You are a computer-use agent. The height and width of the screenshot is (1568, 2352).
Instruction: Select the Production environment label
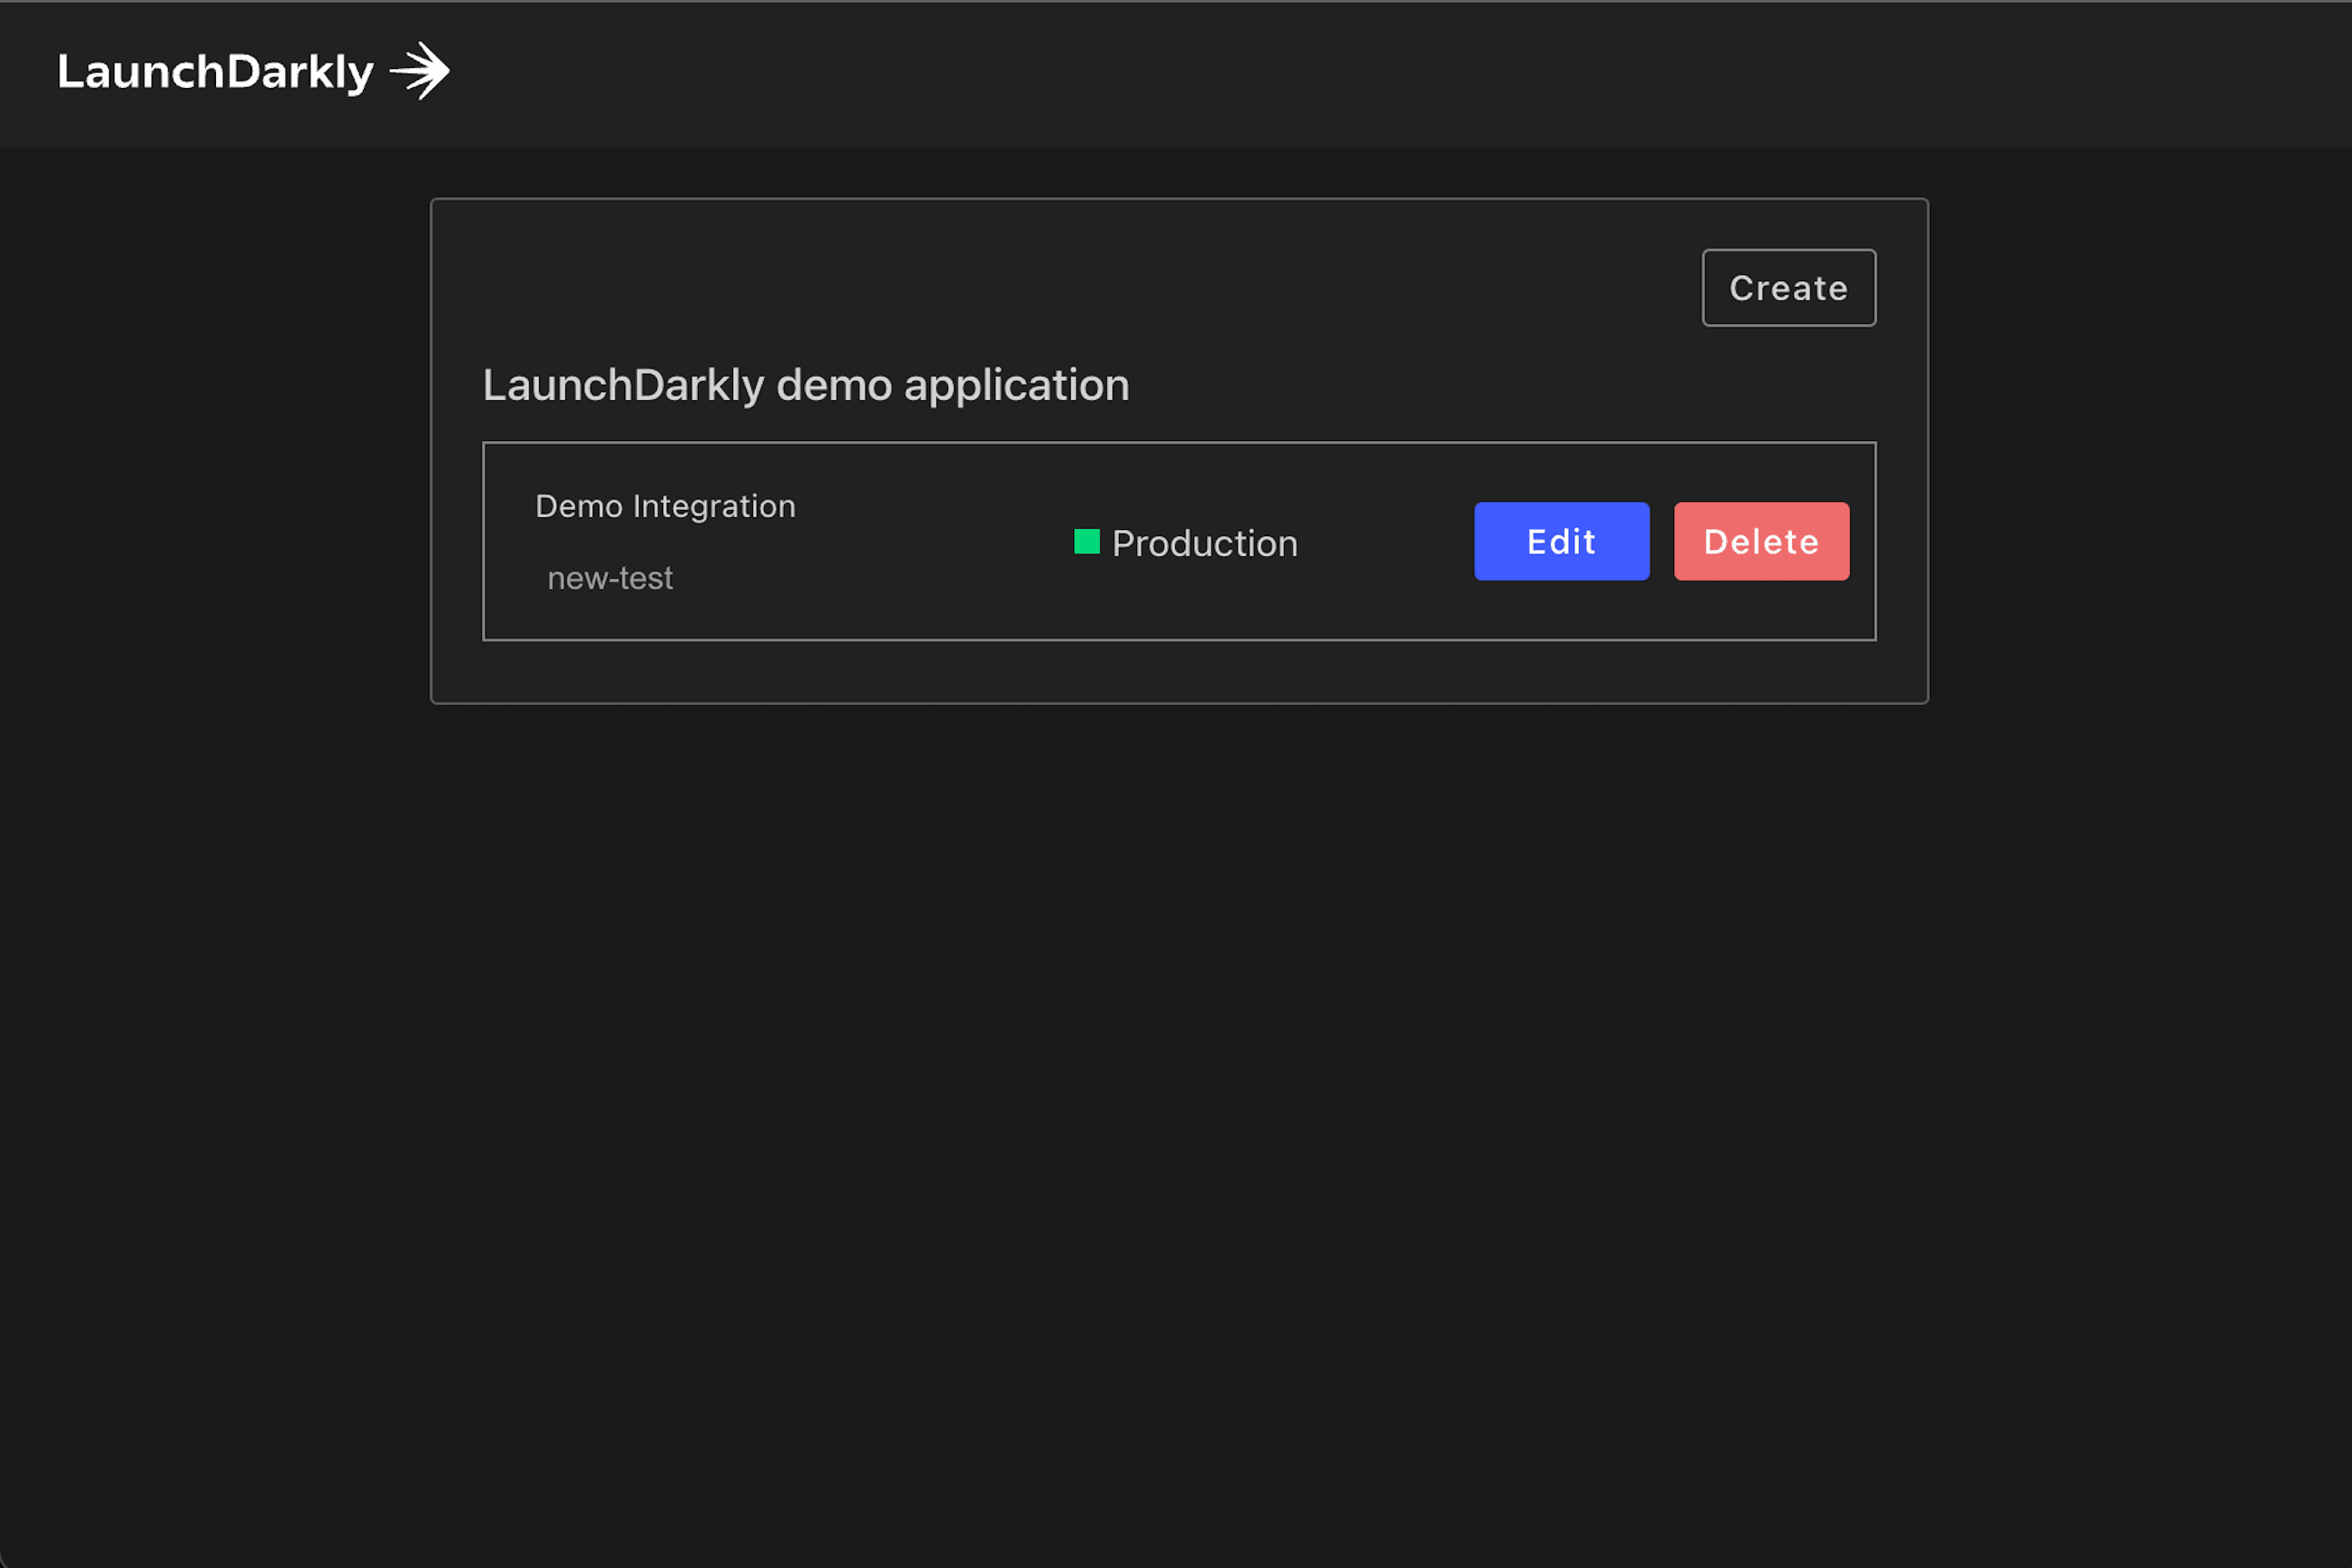coord(1204,543)
